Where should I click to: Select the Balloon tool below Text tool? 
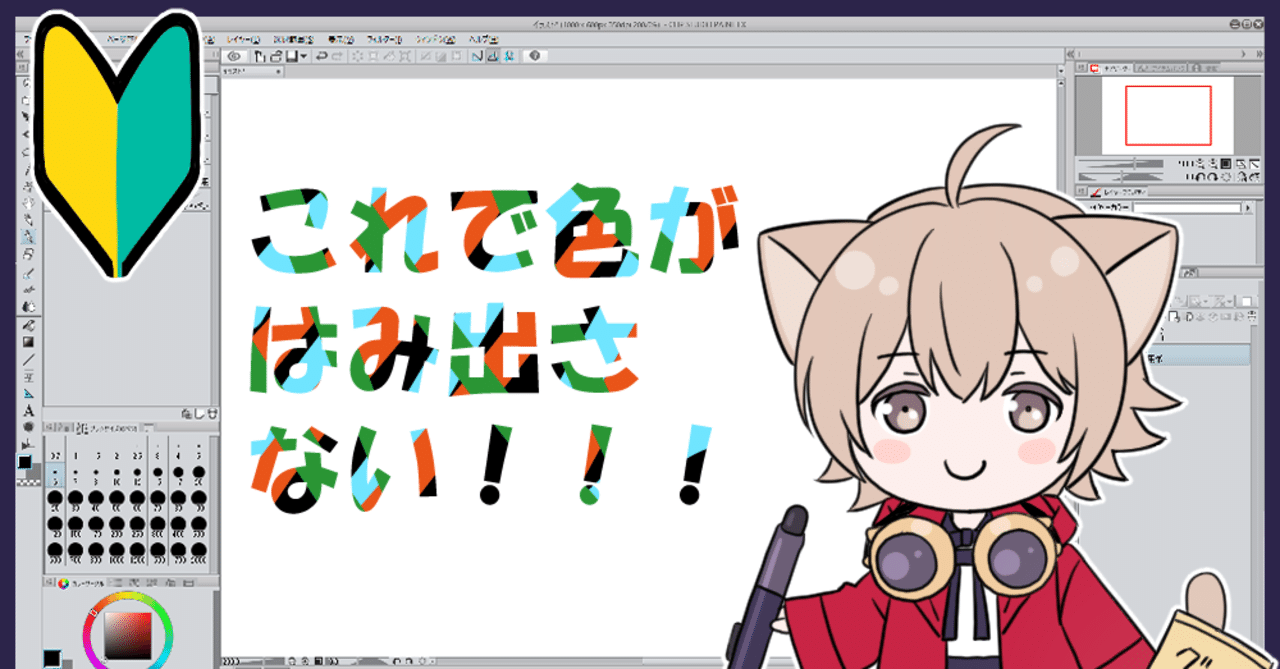point(28,427)
